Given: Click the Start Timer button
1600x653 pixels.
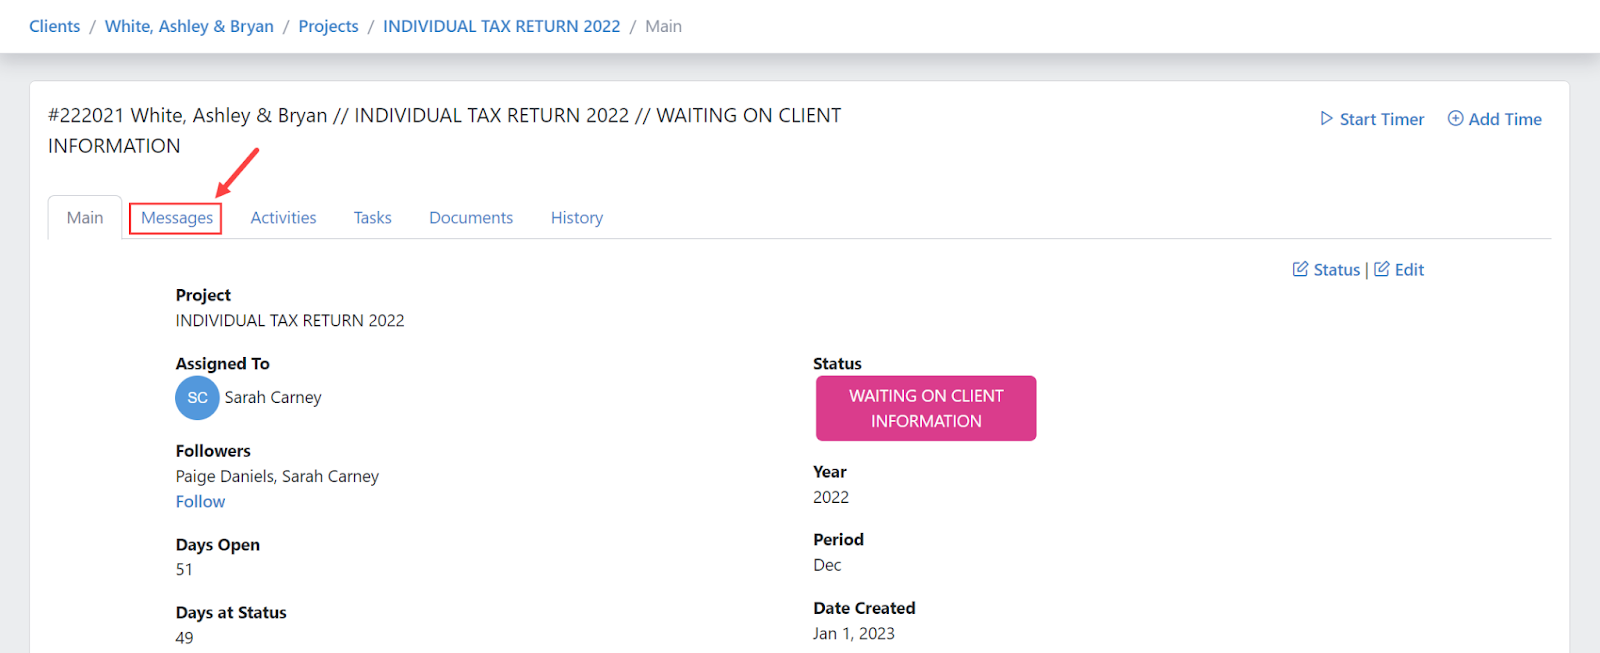Looking at the screenshot, I should click(1370, 118).
